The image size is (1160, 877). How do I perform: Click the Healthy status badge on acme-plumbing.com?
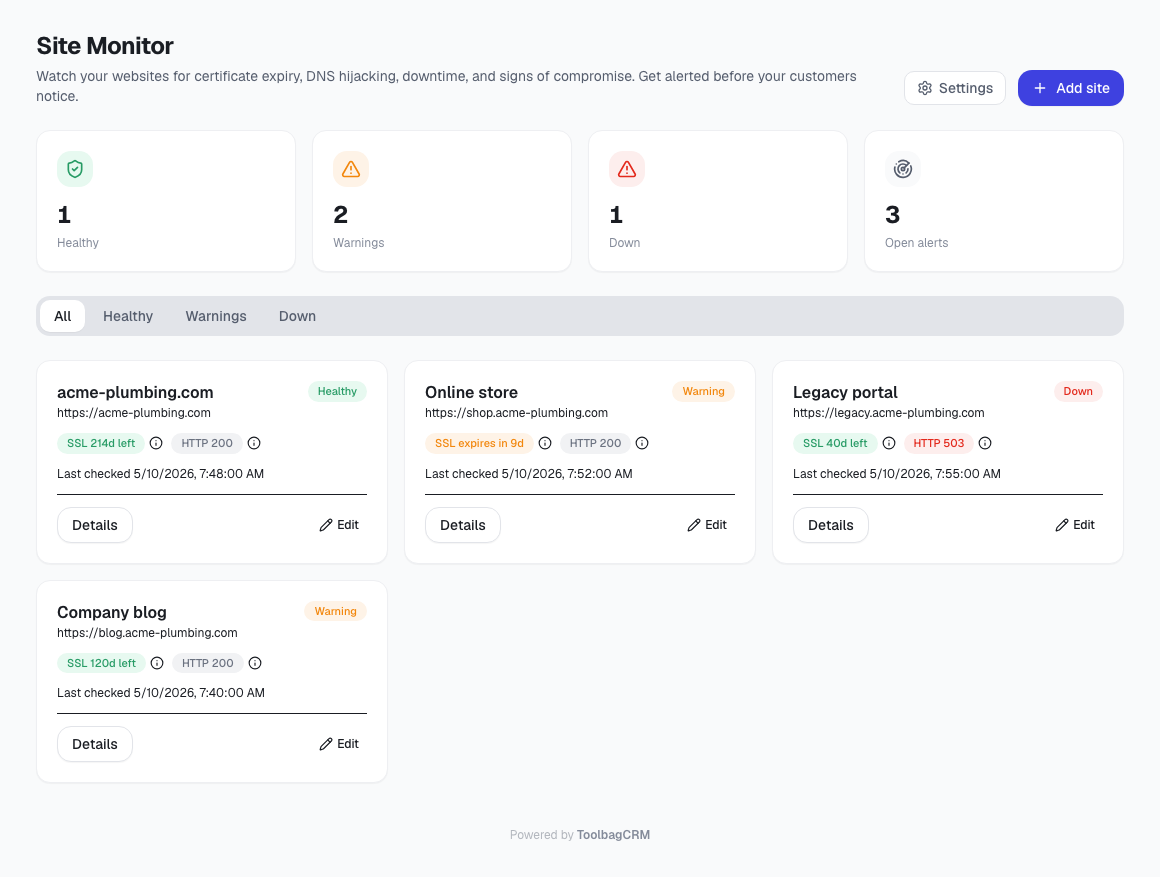point(337,392)
